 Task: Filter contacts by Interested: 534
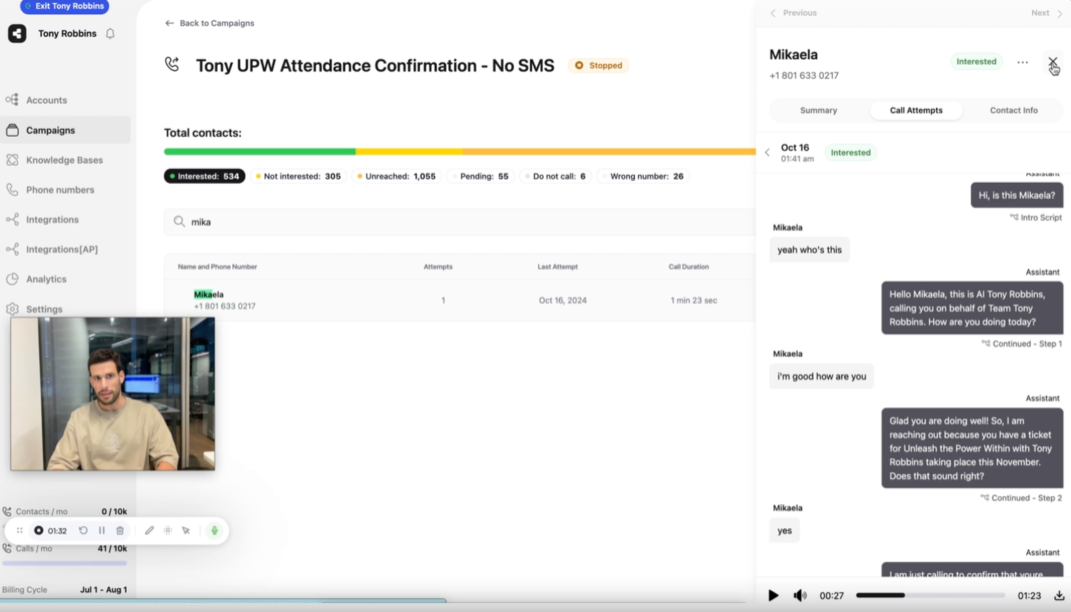tap(204, 176)
